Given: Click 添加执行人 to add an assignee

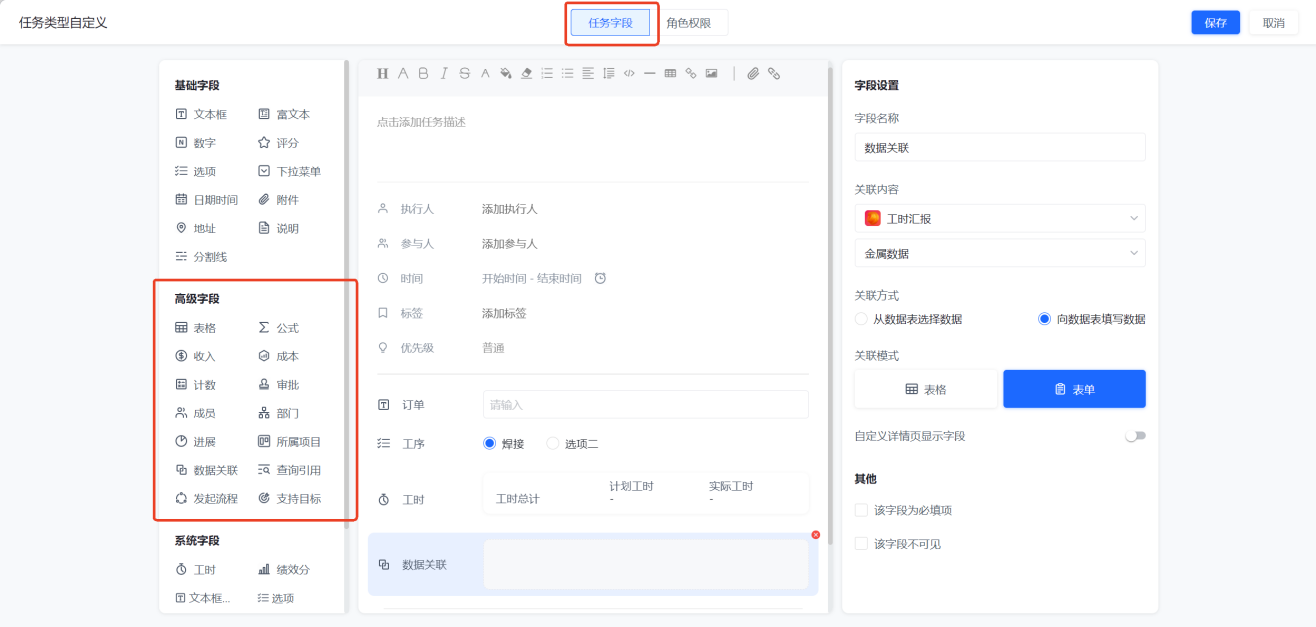Looking at the screenshot, I should tap(510, 209).
